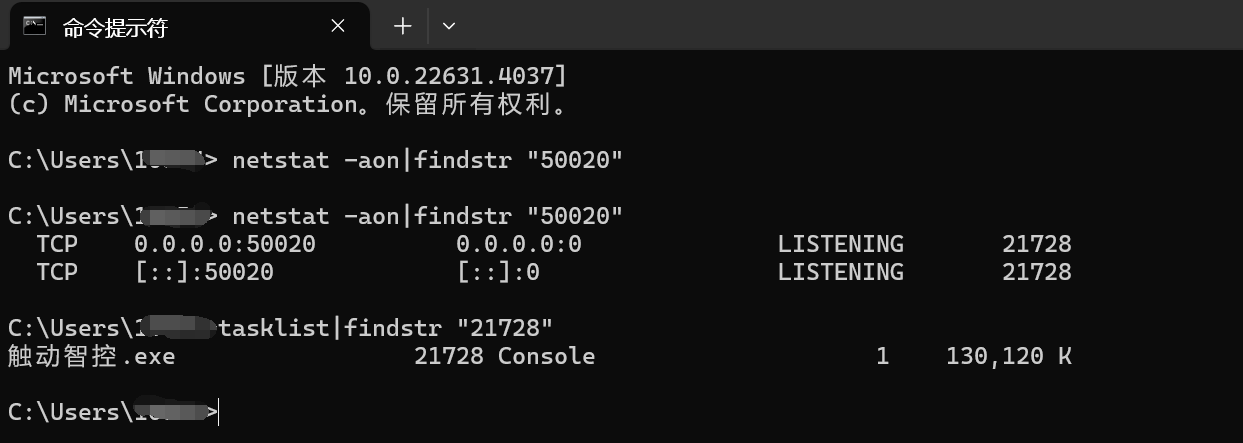
Task: Click the Microsoft Windows version line
Action: [288, 76]
